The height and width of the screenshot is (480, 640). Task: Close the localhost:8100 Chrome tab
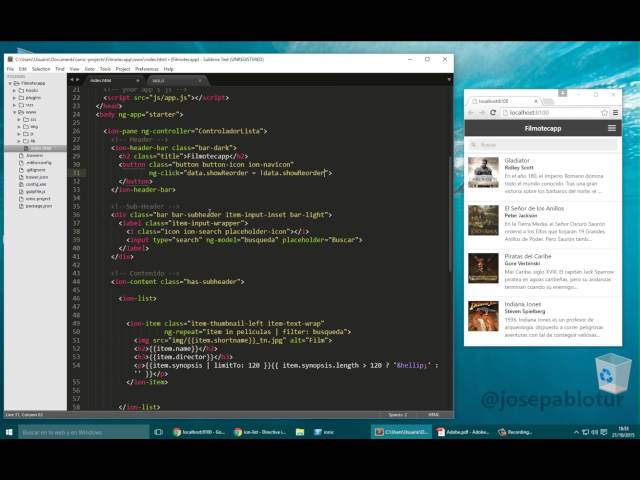coord(536,101)
